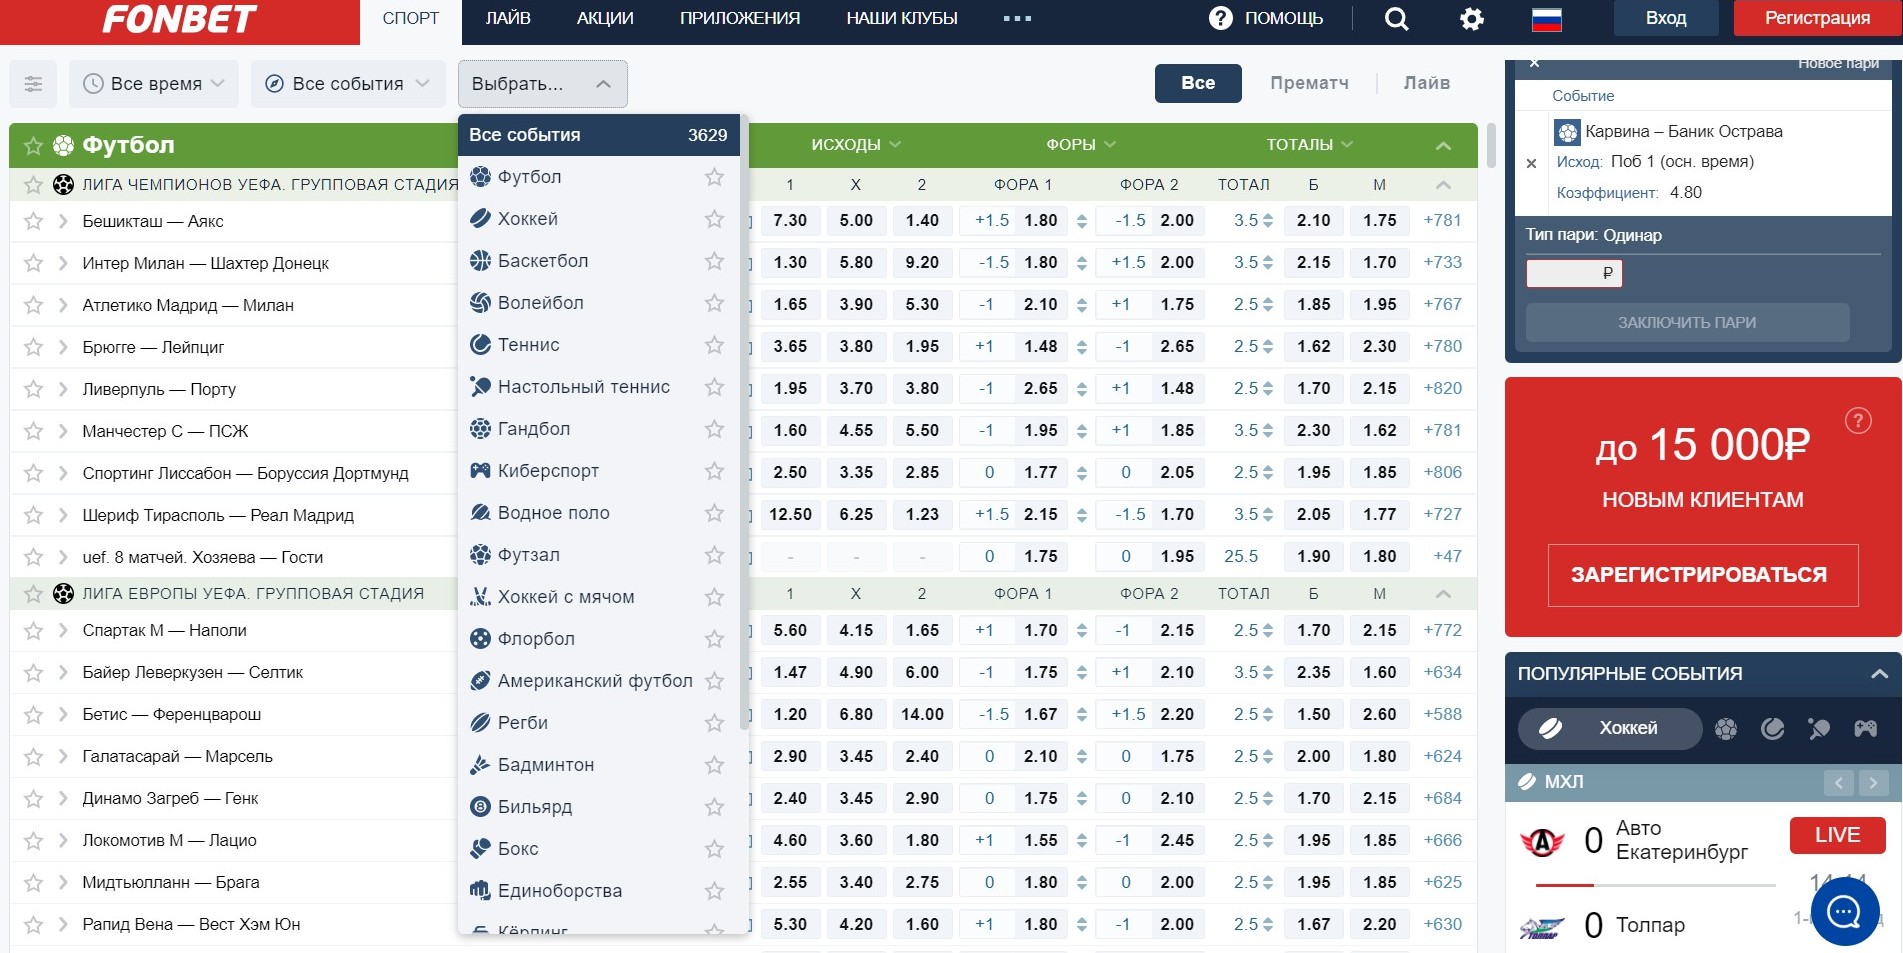Open the search magnifier icon
The height and width of the screenshot is (953, 1903).
[x=1396, y=19]
